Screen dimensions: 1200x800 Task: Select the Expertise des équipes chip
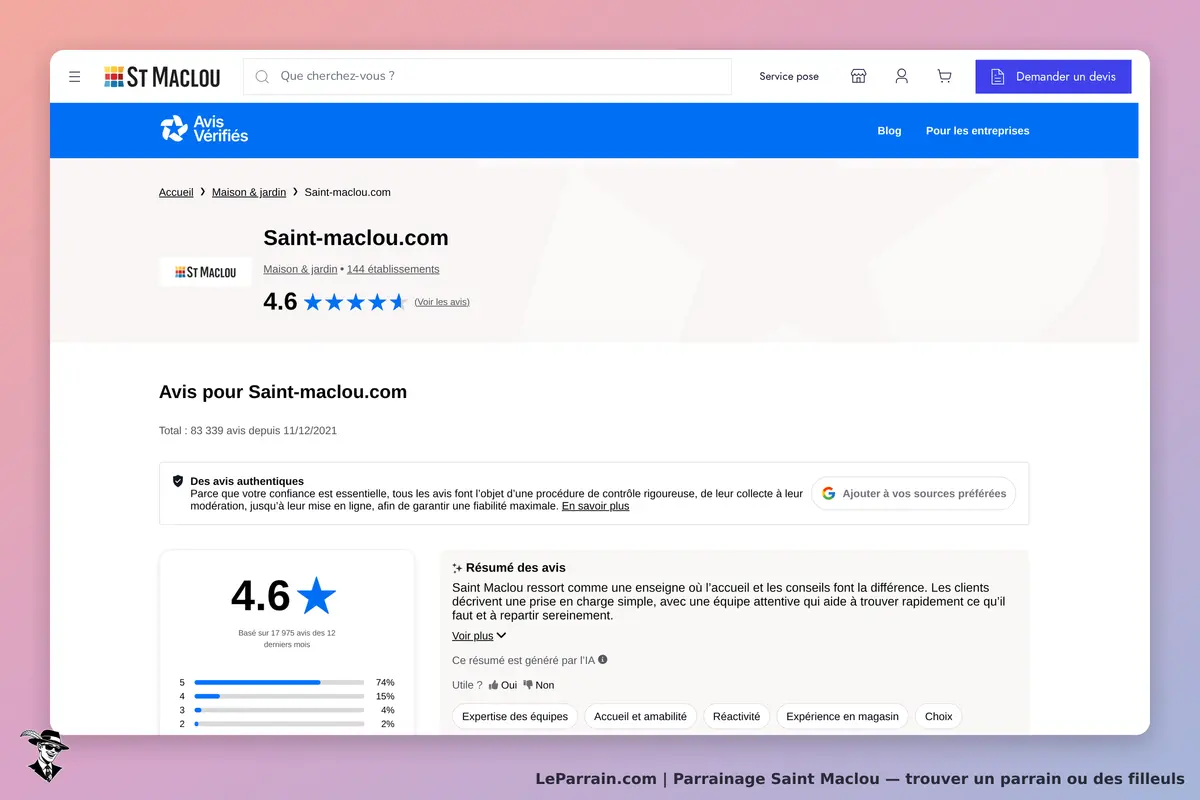[515, 716]
